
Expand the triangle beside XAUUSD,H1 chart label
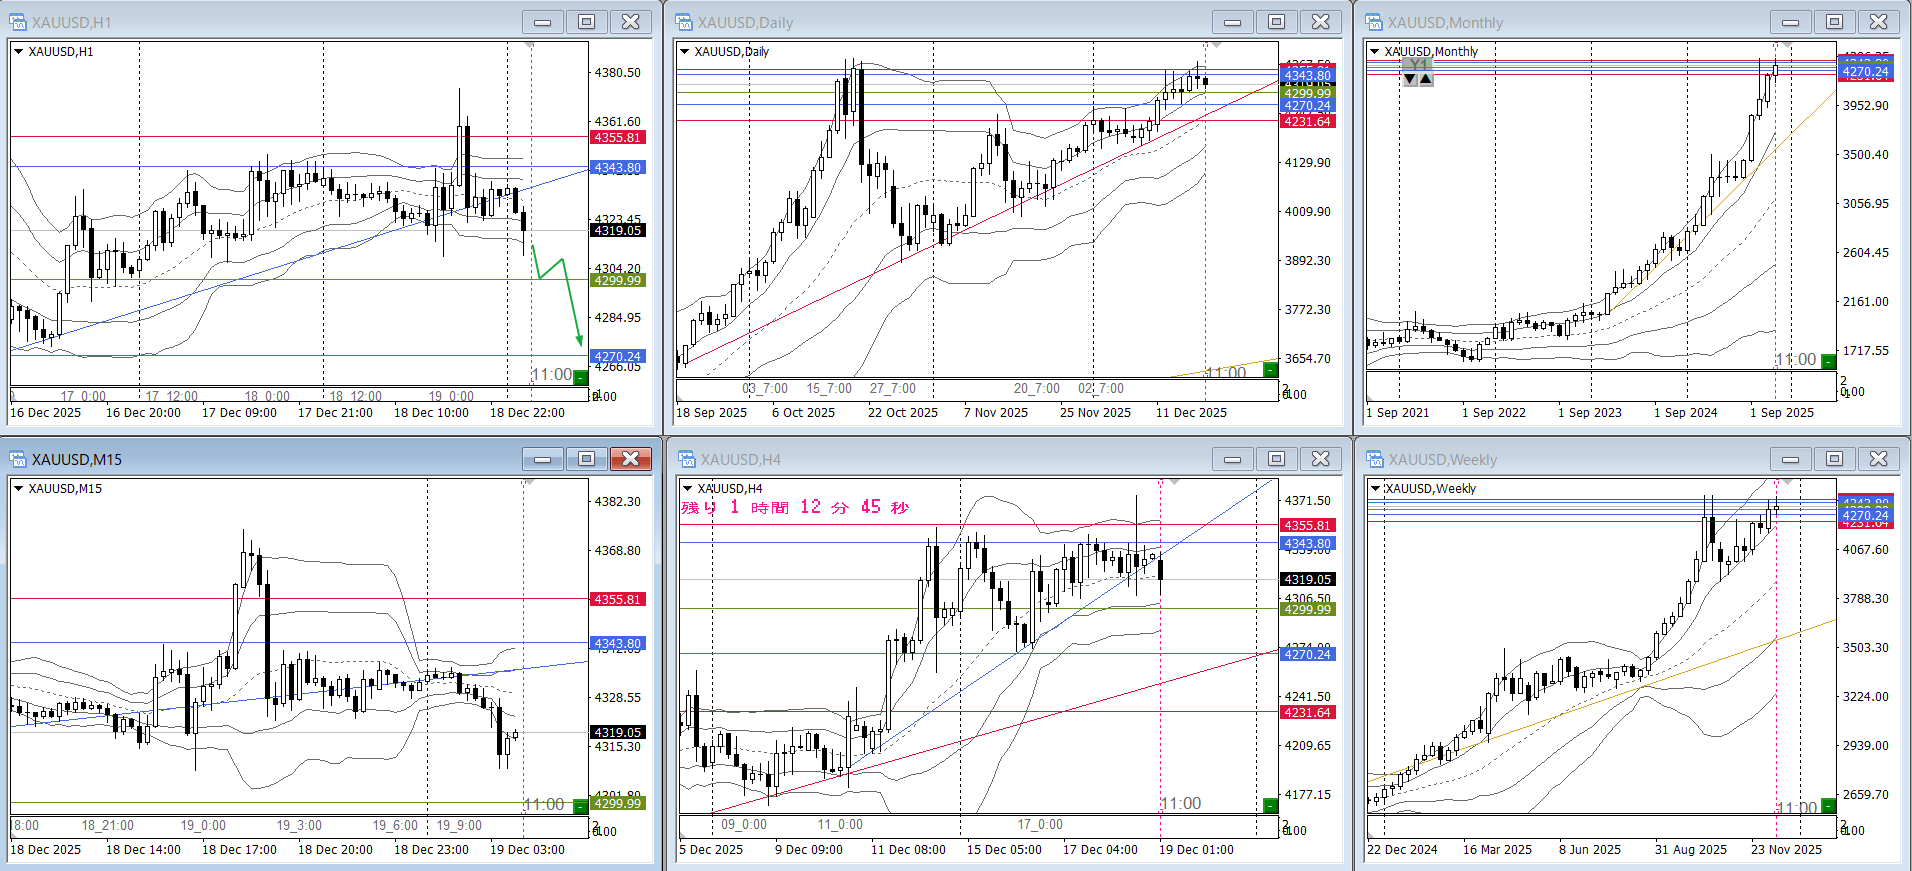click(18, 51)
